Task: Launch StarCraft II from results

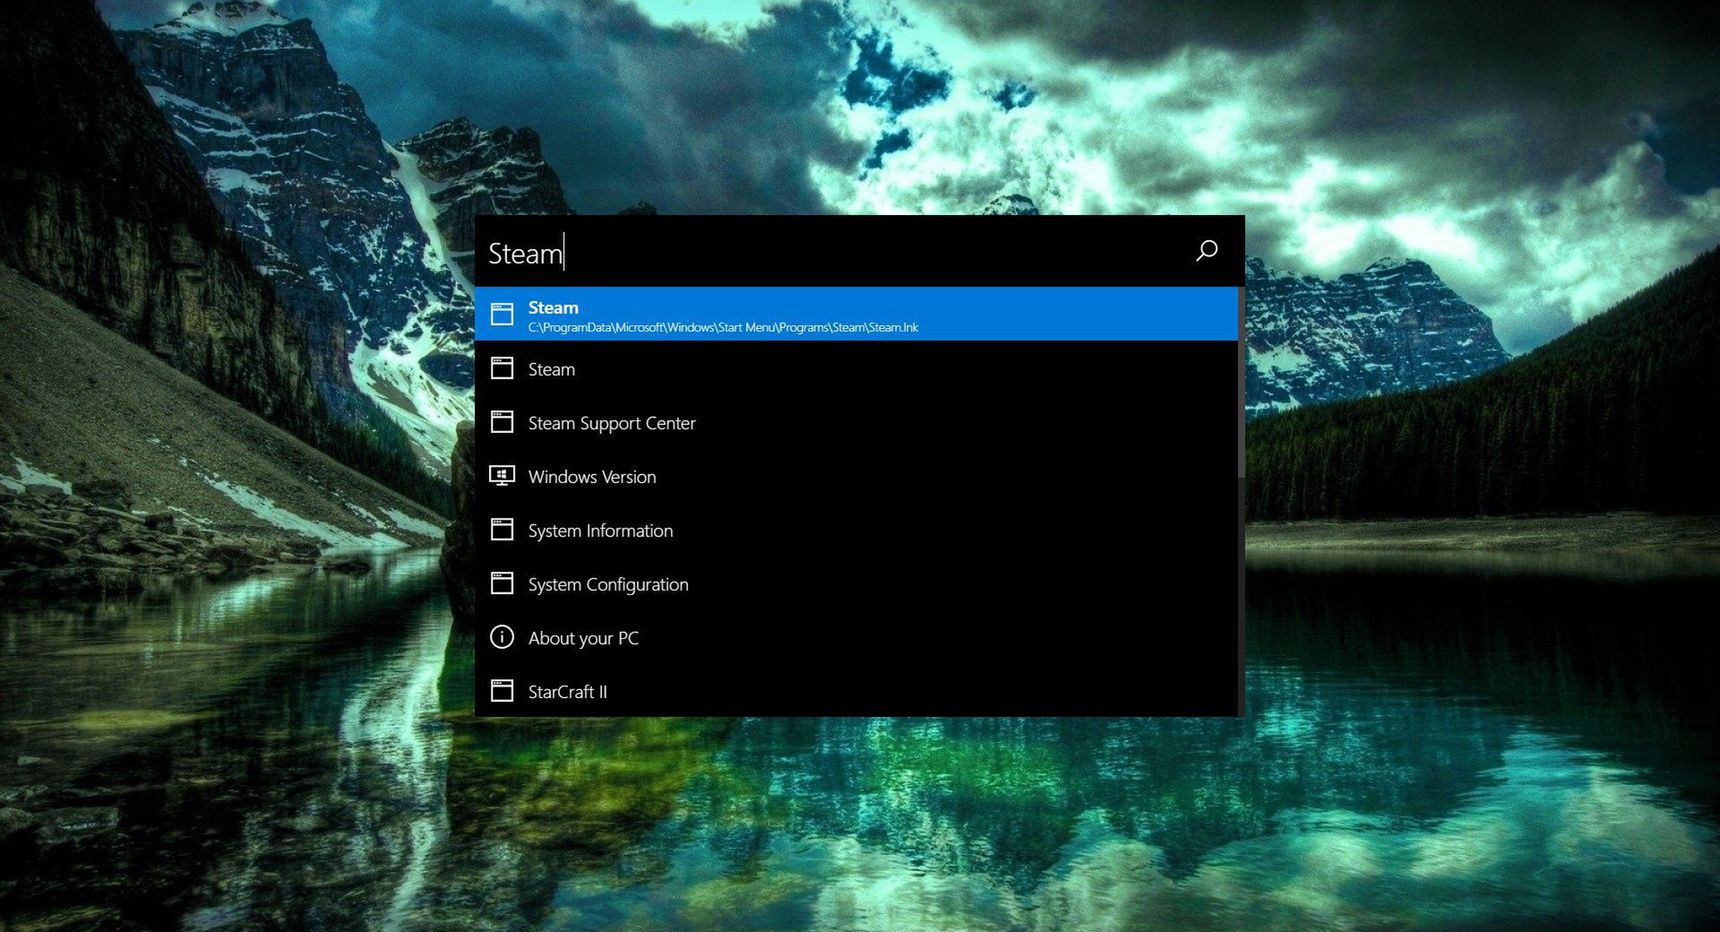Action: coord(856,692)
